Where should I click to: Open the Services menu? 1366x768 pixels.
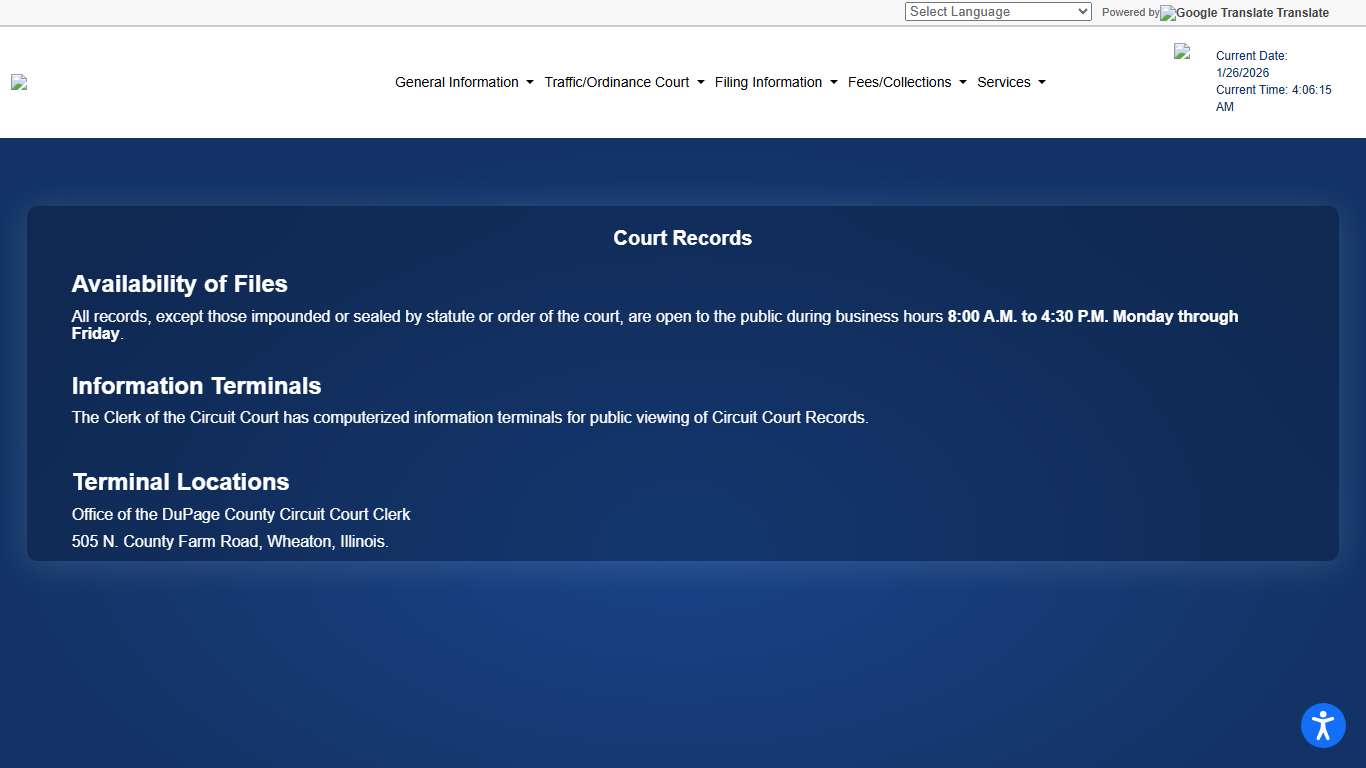click(x=1003, y=82)
